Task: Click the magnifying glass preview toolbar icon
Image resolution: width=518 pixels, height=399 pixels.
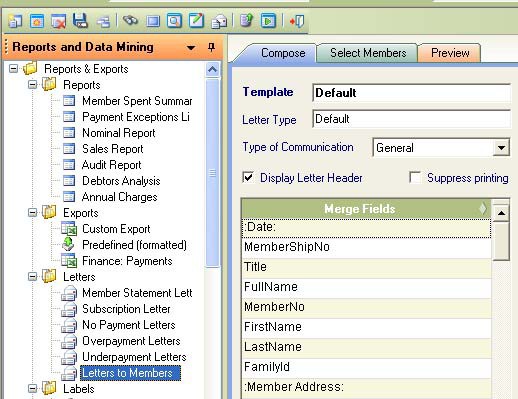Action: [174, 21]
